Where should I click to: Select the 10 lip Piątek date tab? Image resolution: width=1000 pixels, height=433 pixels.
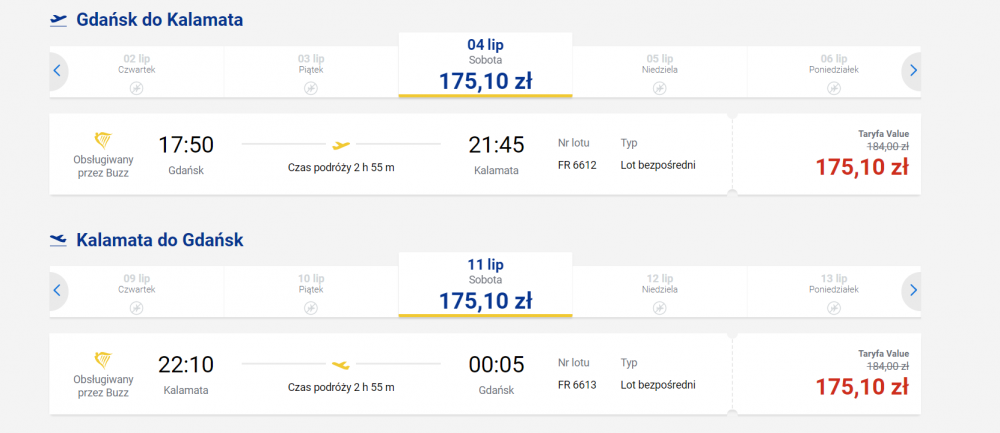[x=311, y=292]
